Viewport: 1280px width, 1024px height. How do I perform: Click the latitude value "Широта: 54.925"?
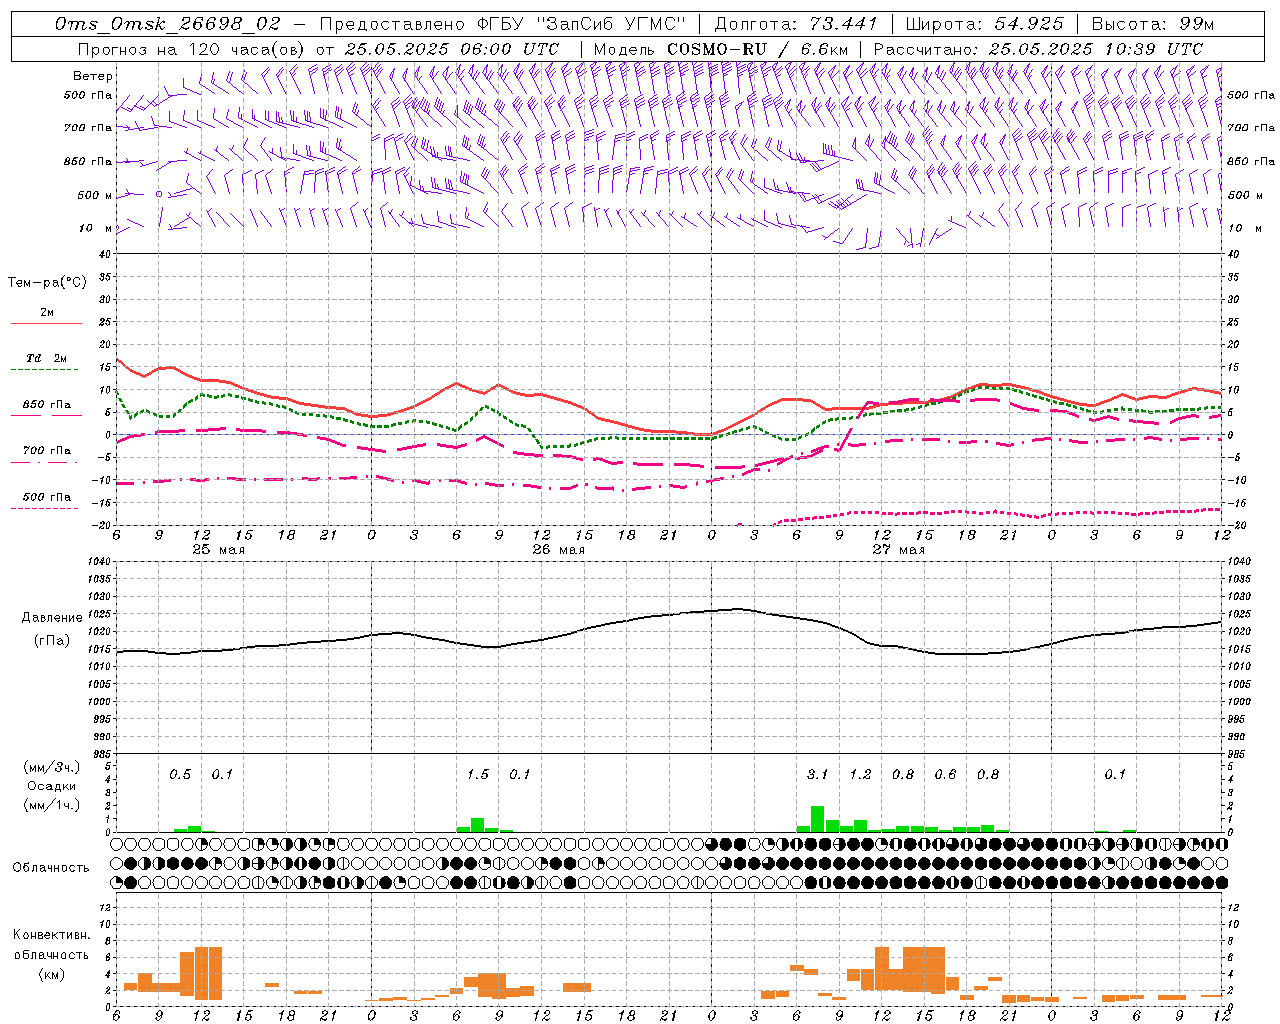985,24
